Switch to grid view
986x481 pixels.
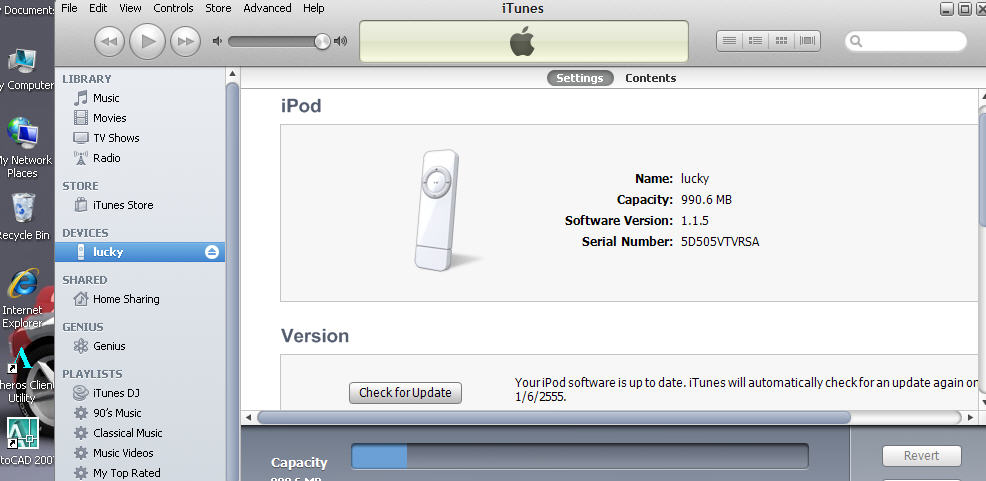[781, 41]
